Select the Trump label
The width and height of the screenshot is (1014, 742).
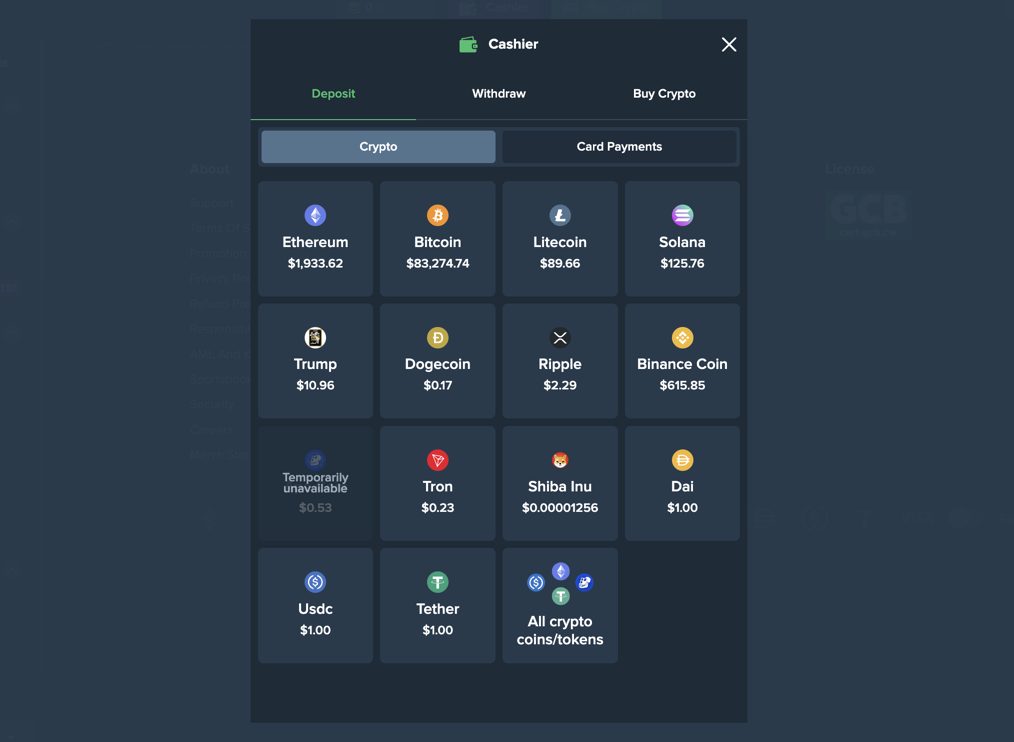(315, 364)
